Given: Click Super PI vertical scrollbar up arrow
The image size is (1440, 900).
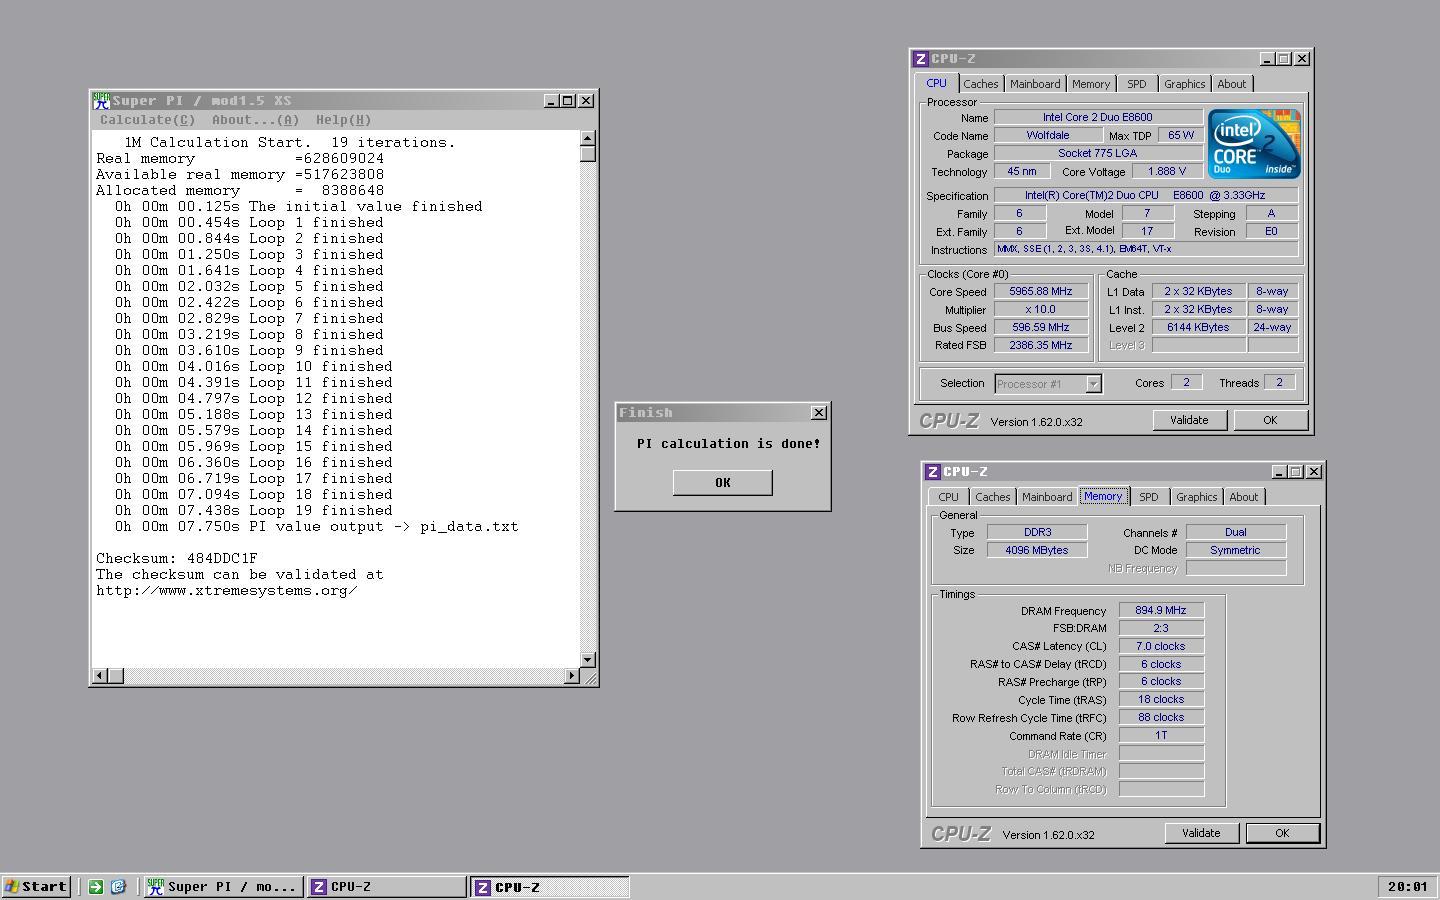Looking at the screenshot, I should point(588,138).
